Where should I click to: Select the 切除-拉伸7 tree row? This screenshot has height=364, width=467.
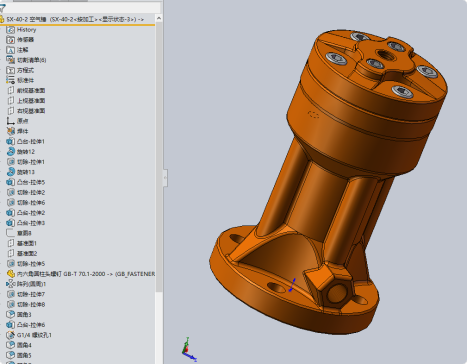[x=26, y=294]
